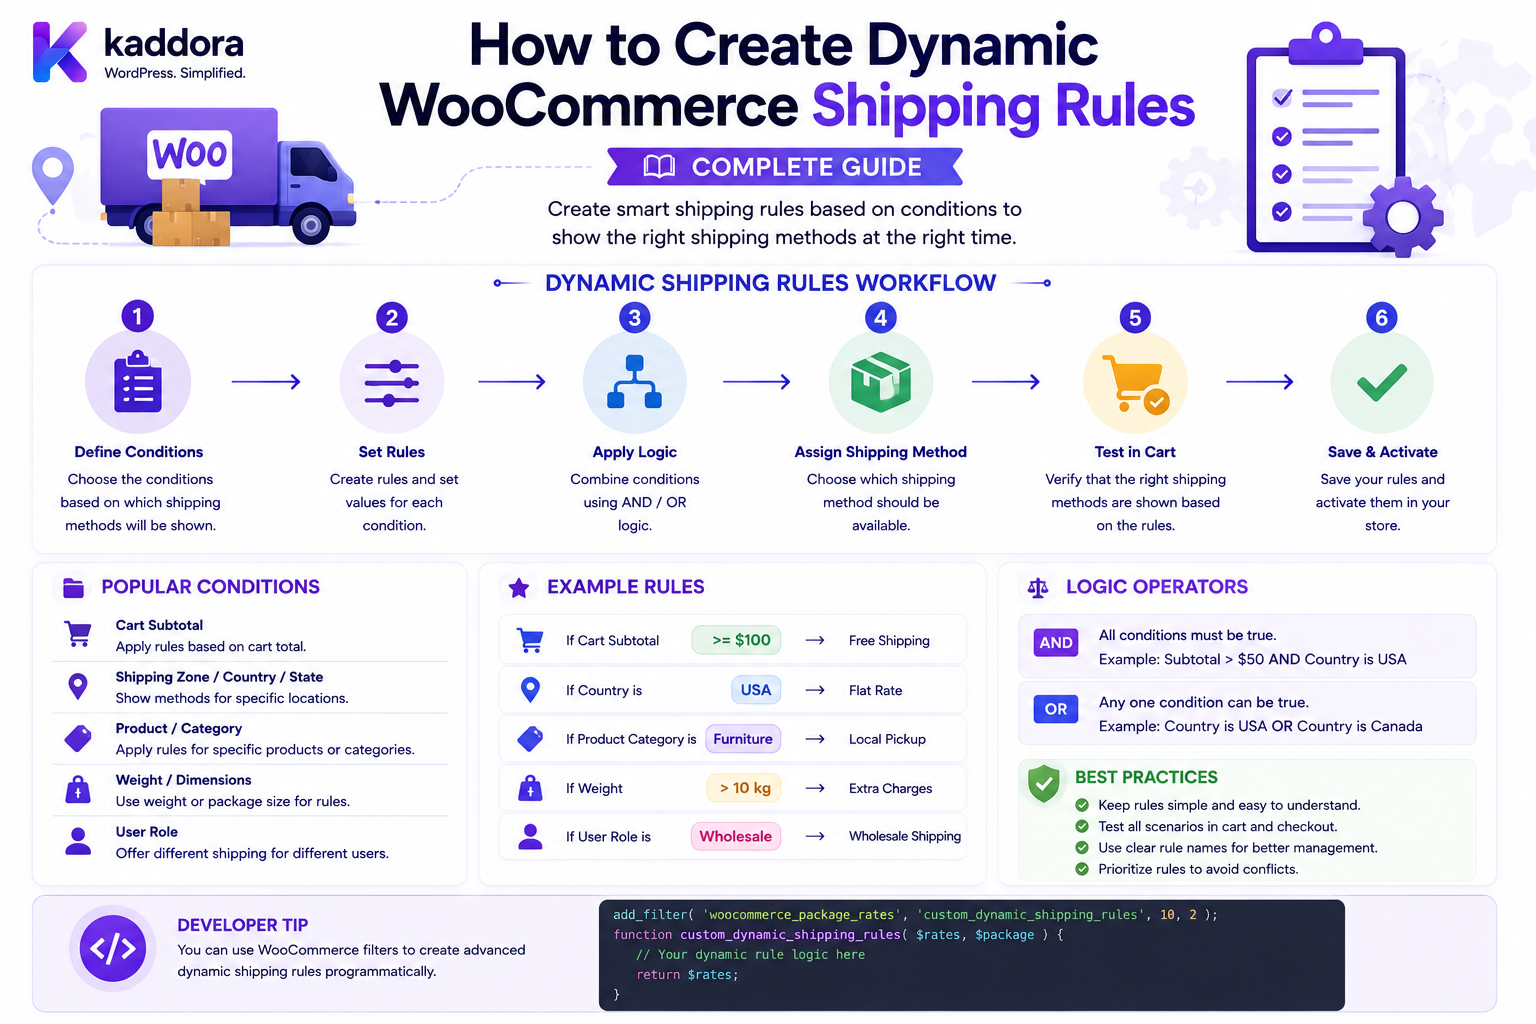Viewport: 1536px width, 1024px height.
Task: Click 'Dynamic Shipping Rules Workflow' heading
Action: click(x=771, y=283)
